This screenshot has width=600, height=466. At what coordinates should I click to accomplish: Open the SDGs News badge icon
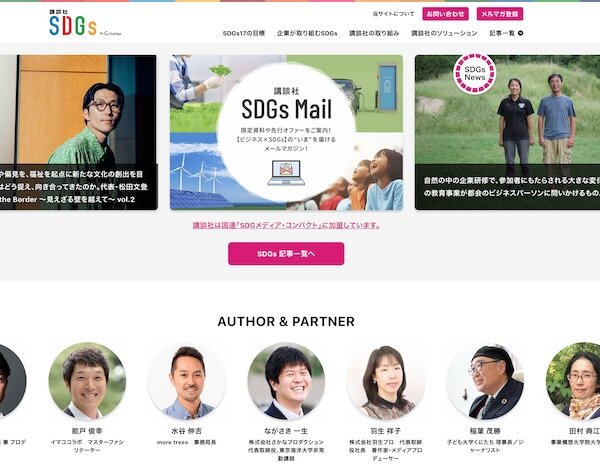coord(474,73)
